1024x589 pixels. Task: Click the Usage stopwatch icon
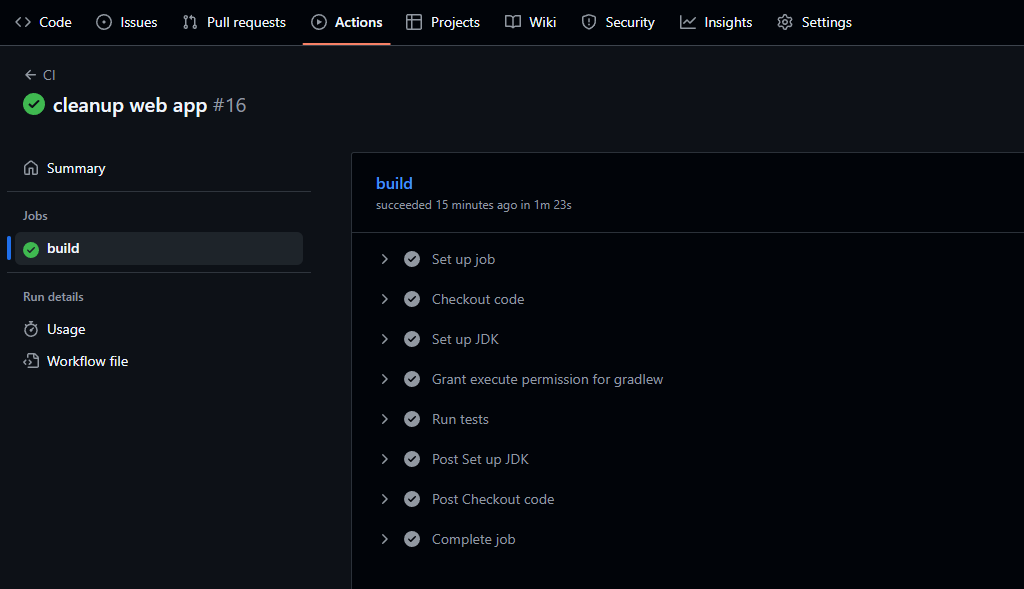(x=31, y=329)
